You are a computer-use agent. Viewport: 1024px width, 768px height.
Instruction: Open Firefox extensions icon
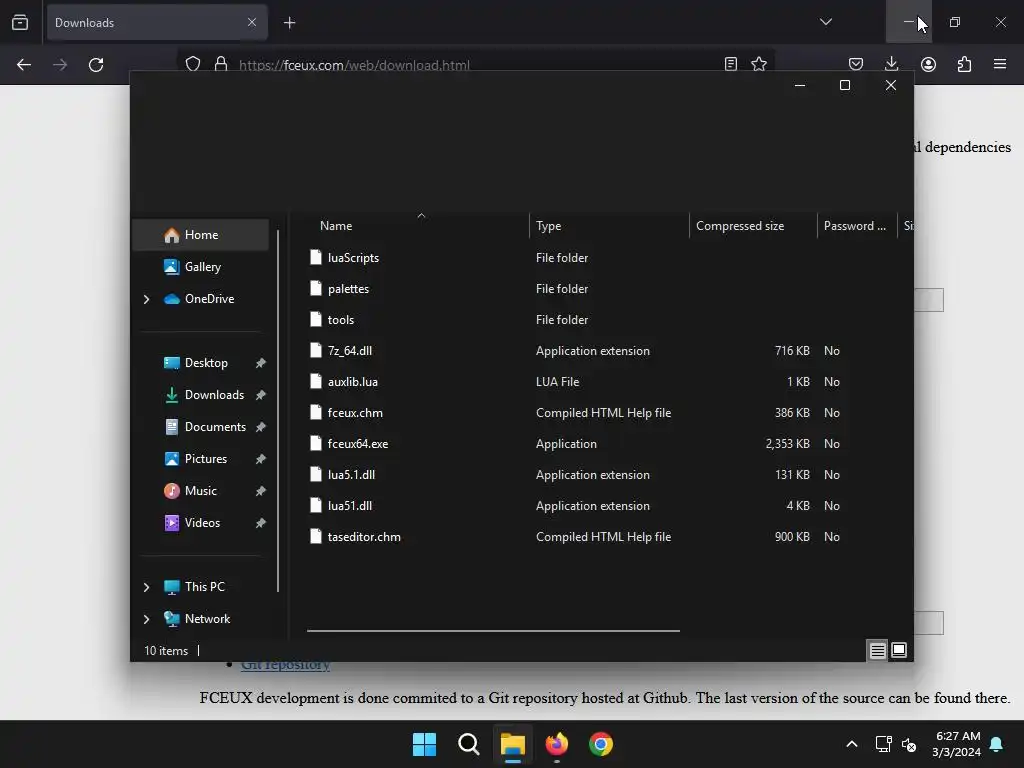click(x=964, y=64)
